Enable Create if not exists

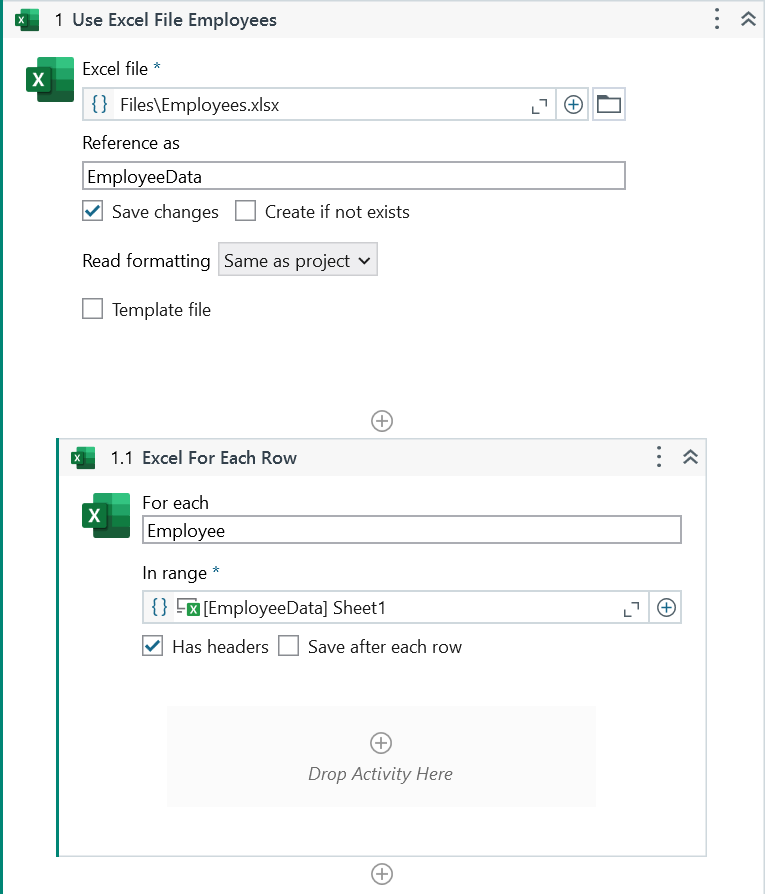pos(245,211)
